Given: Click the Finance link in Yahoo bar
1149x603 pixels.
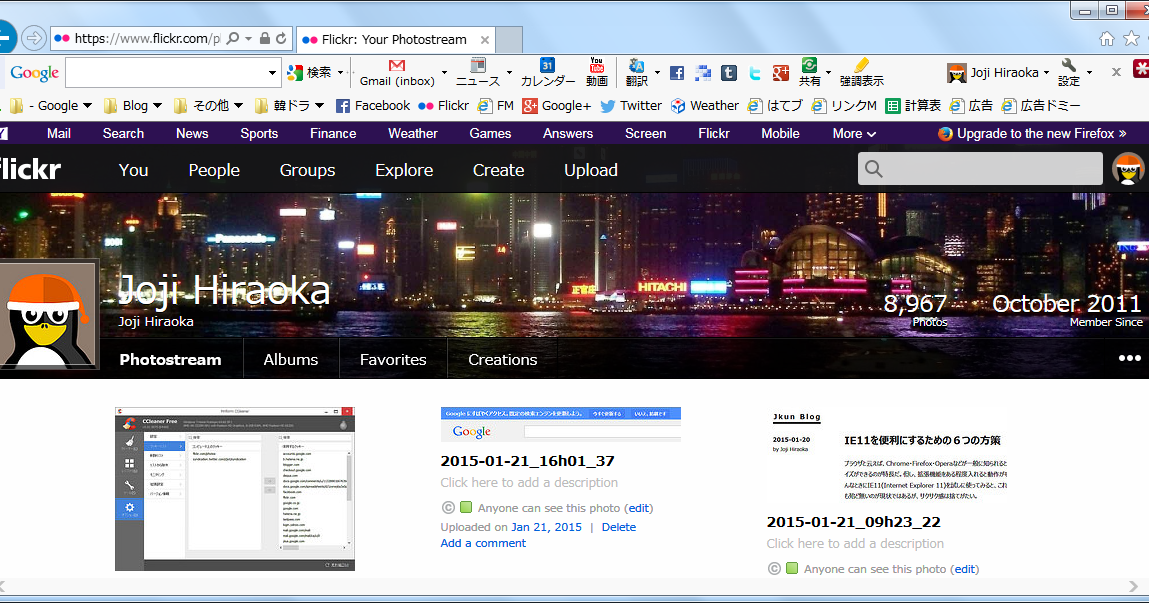Looking at the screenshot, I should 333,133.
